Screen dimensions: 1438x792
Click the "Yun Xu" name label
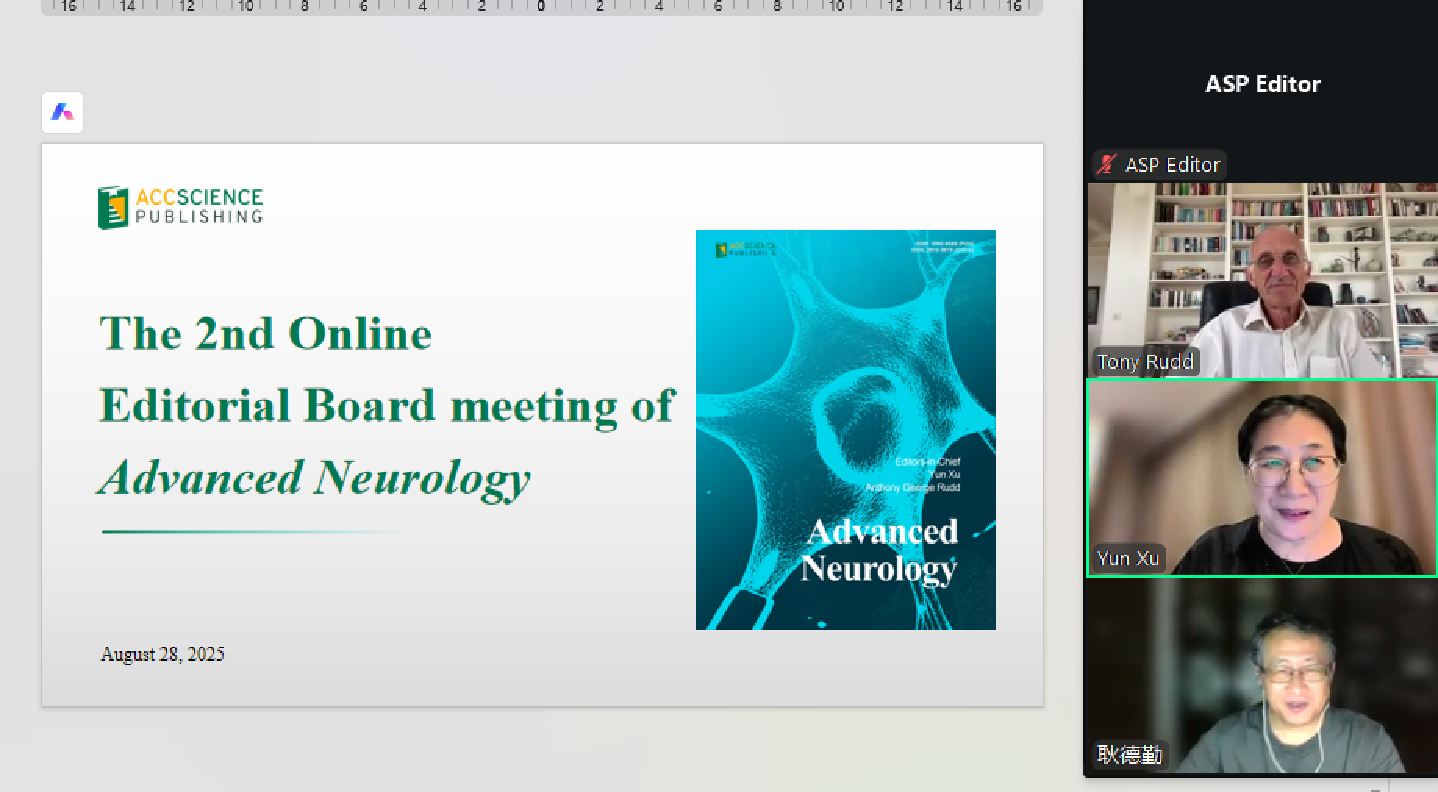click(x=1128, y=558)
